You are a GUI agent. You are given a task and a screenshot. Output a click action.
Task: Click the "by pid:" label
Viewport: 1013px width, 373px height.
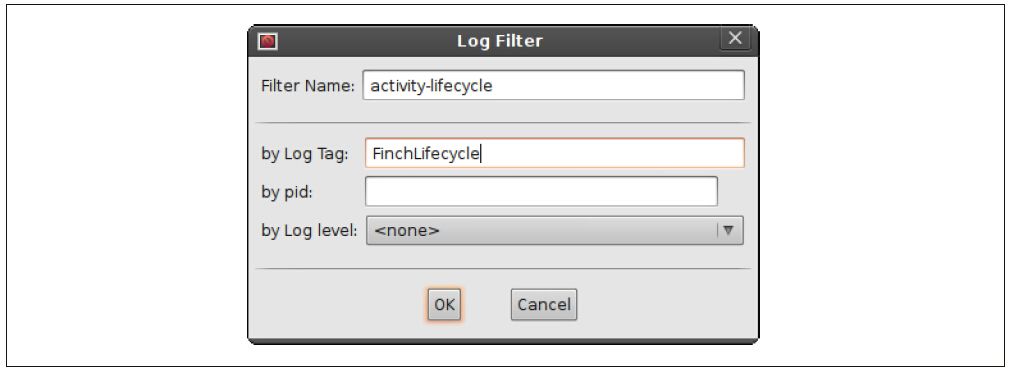[x=287, y=192]
